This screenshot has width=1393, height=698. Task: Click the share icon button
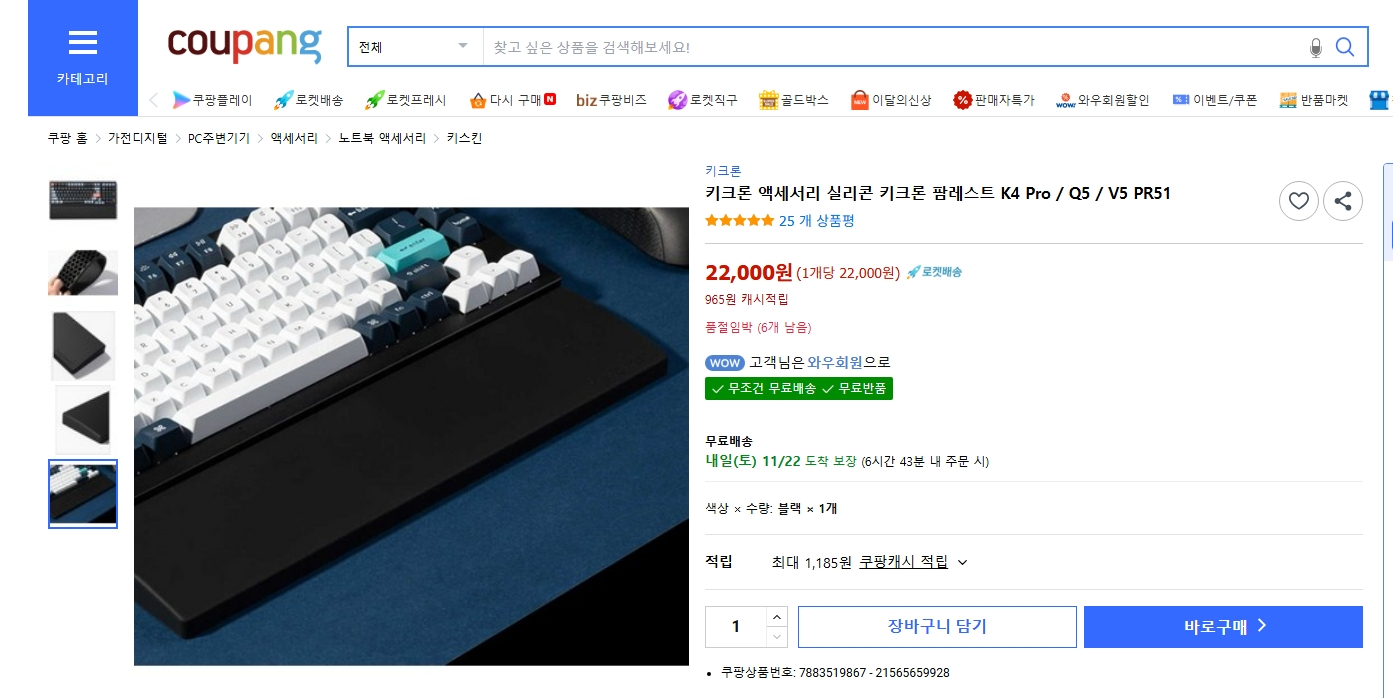pos(1342,201)
